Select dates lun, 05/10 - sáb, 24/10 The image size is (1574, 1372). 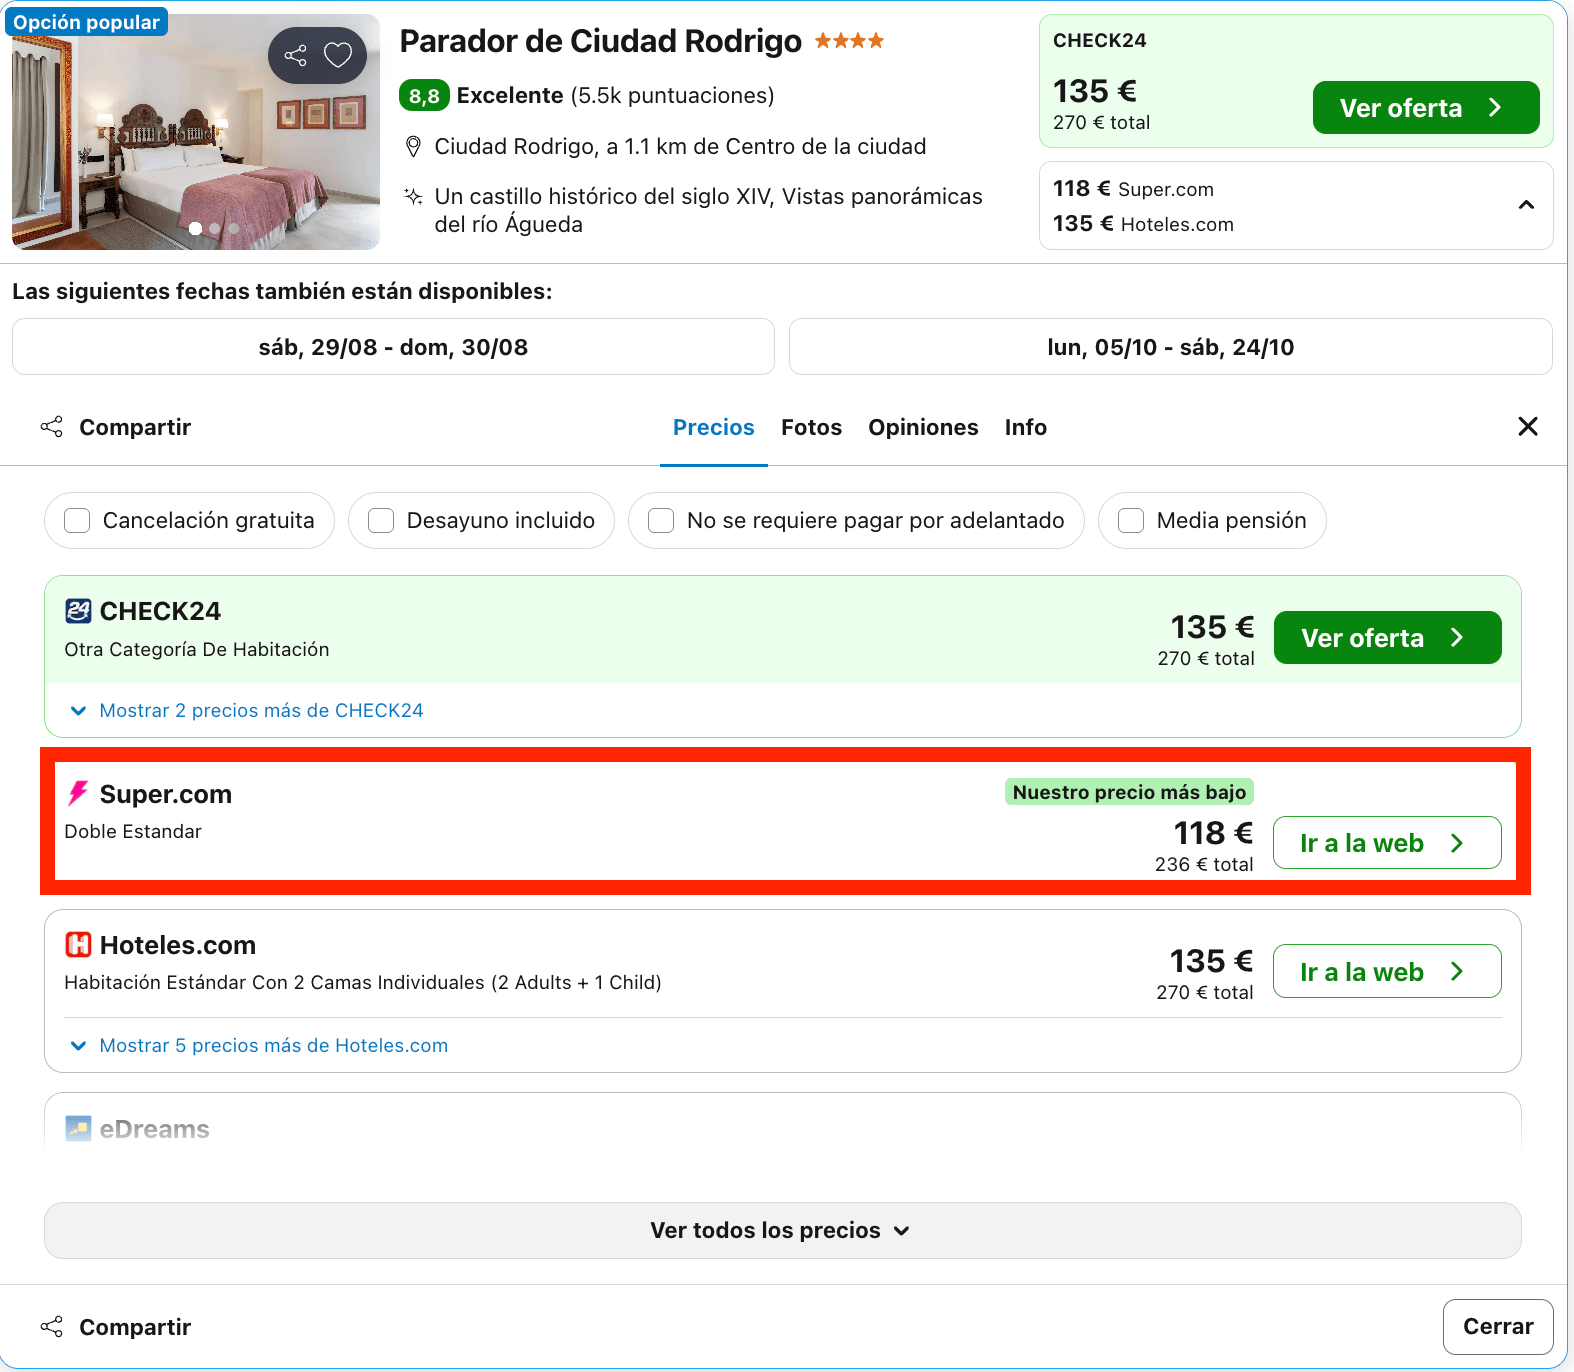[x=1171, y=347]
